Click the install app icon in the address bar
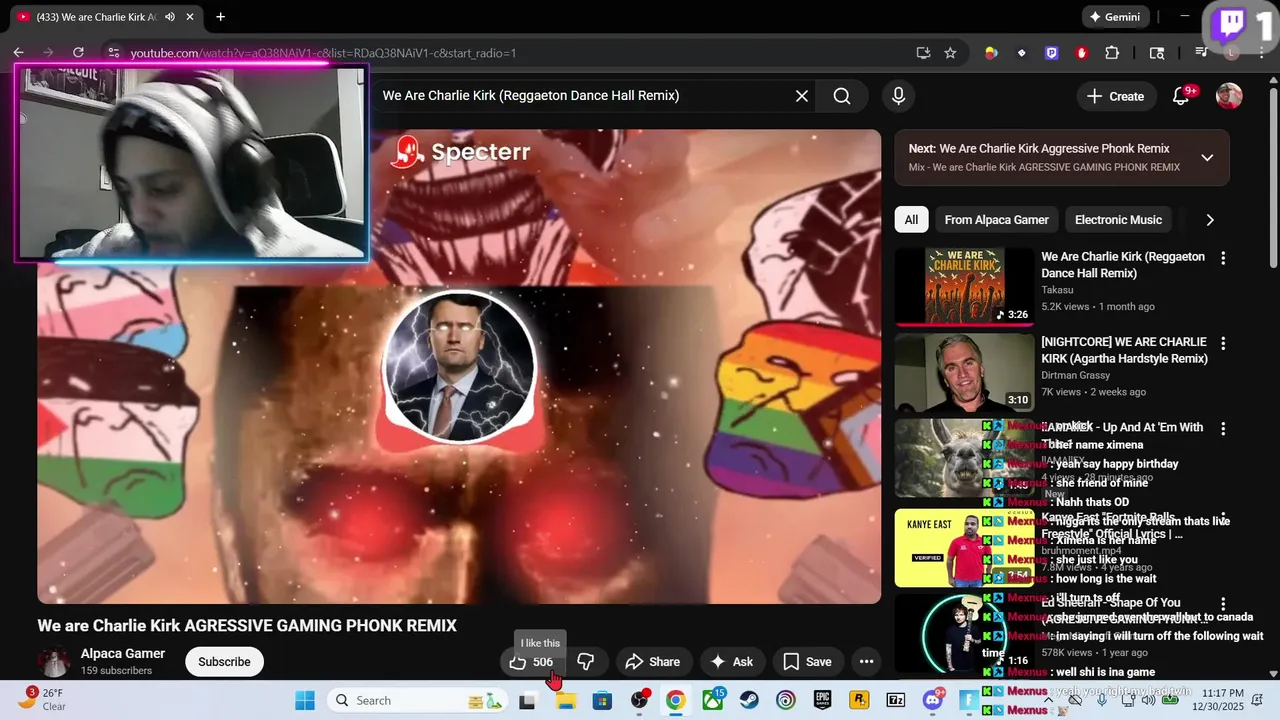The image size is (1280, 720). pyautogui.click(x=923, y=53)
